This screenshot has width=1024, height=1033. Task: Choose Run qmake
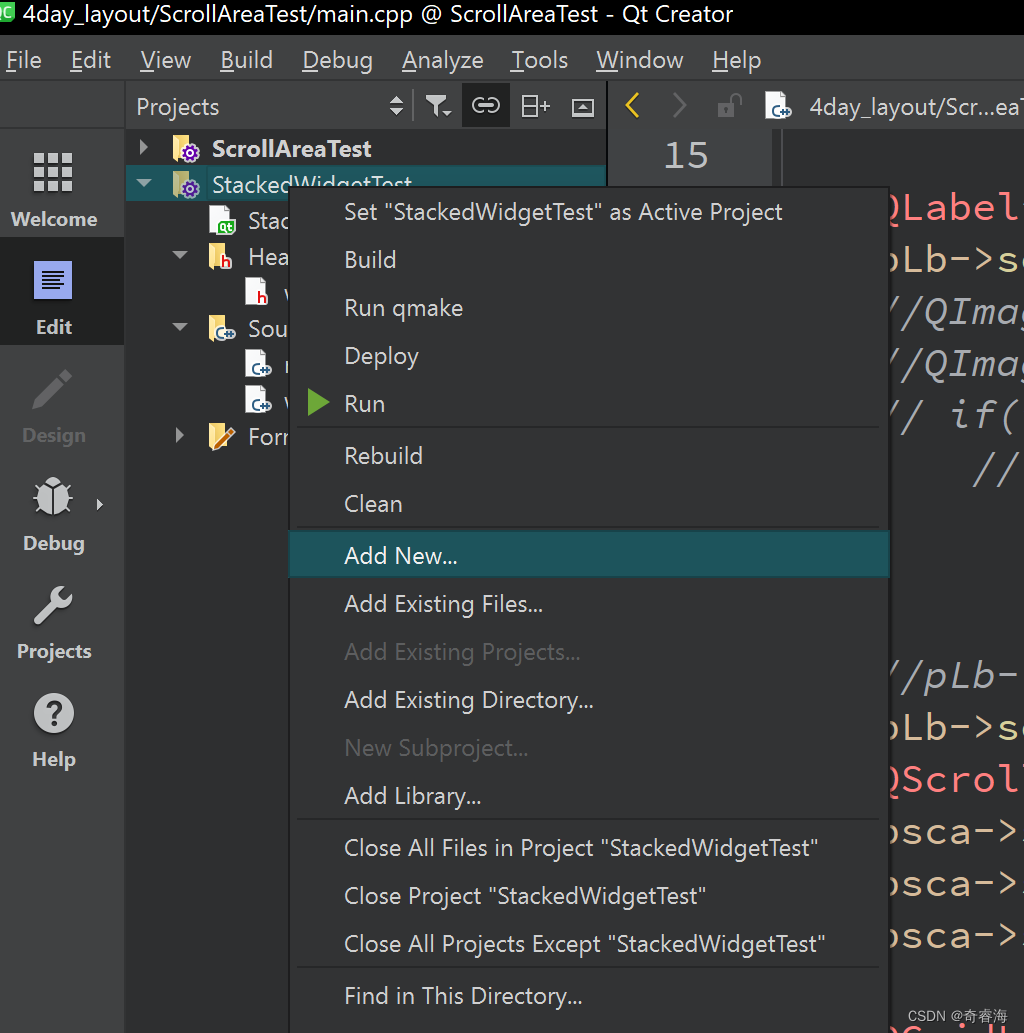pyautogui.click(x=589, y=308)
